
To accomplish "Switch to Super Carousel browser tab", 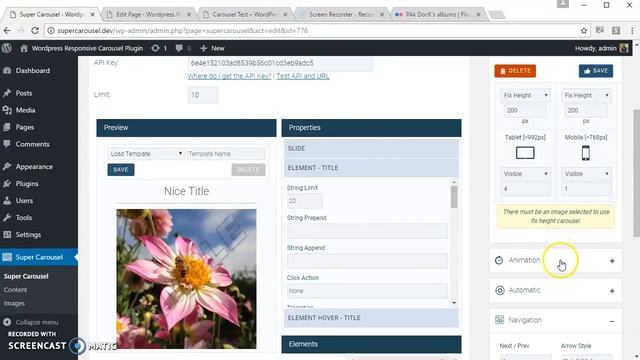I will (x=52, y=14).
